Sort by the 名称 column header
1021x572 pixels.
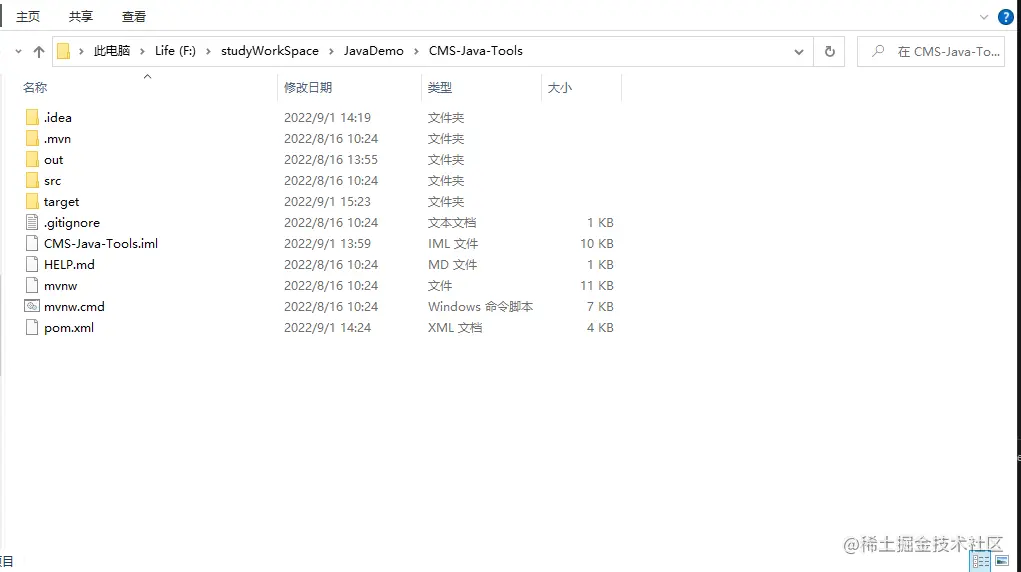click(35, 87)
